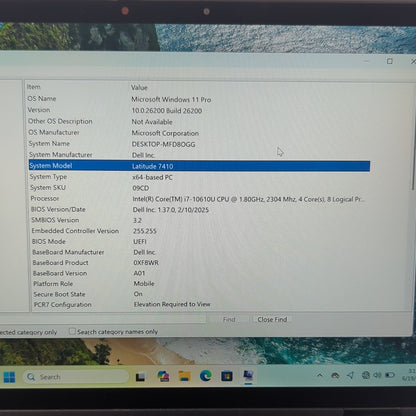Enable Search category names only checkbox

[x=72, y=331]
